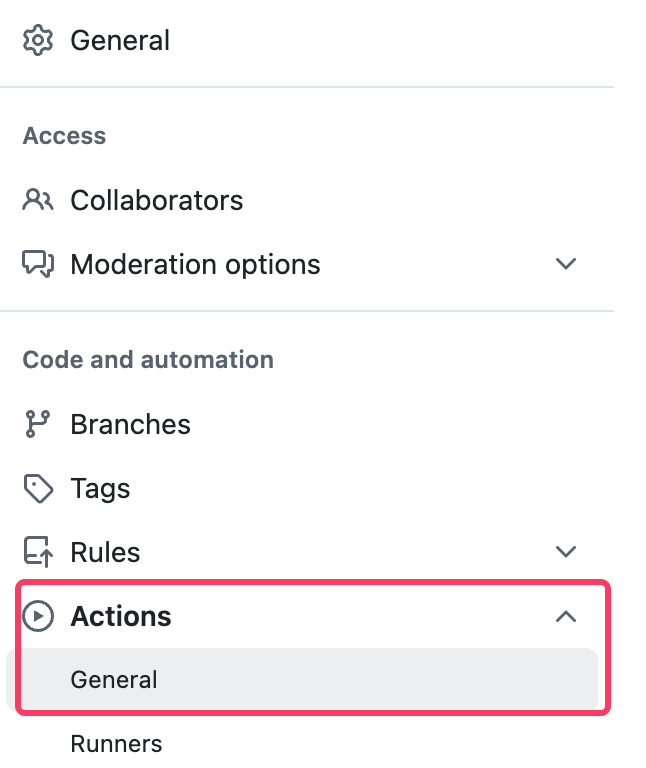Image resolution: width=646 pixels, height=768 pixels.
Task: Click the Tags label icon
Action: coord(38,488)
